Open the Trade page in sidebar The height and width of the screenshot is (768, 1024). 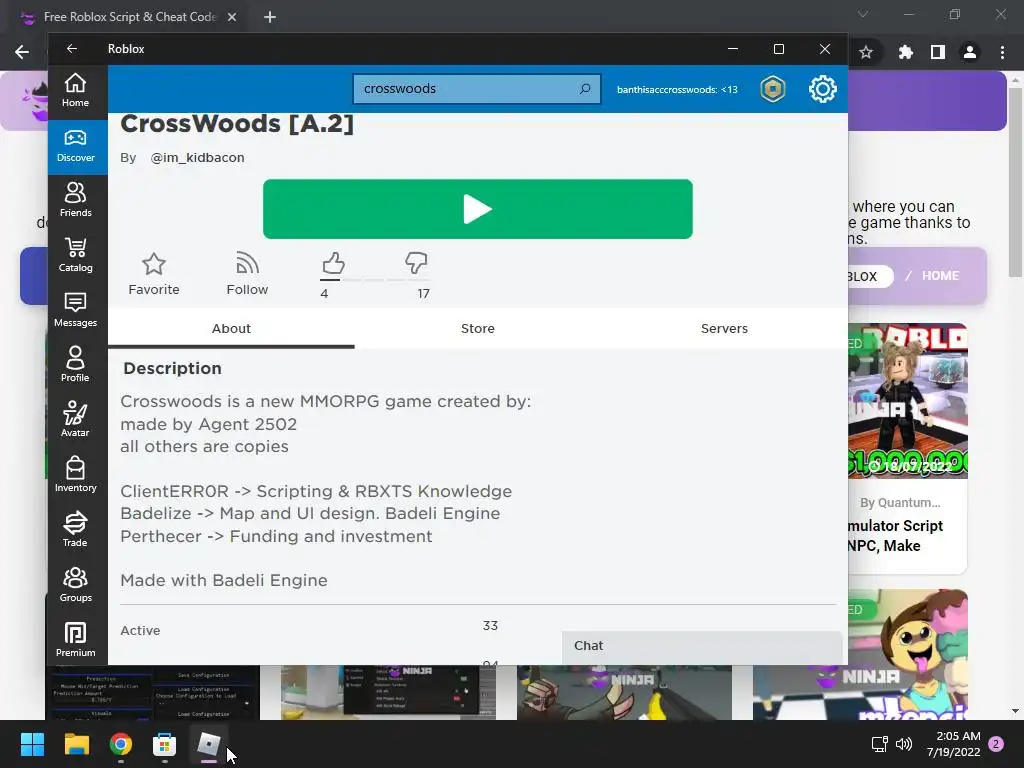click(x=75, y=529)
